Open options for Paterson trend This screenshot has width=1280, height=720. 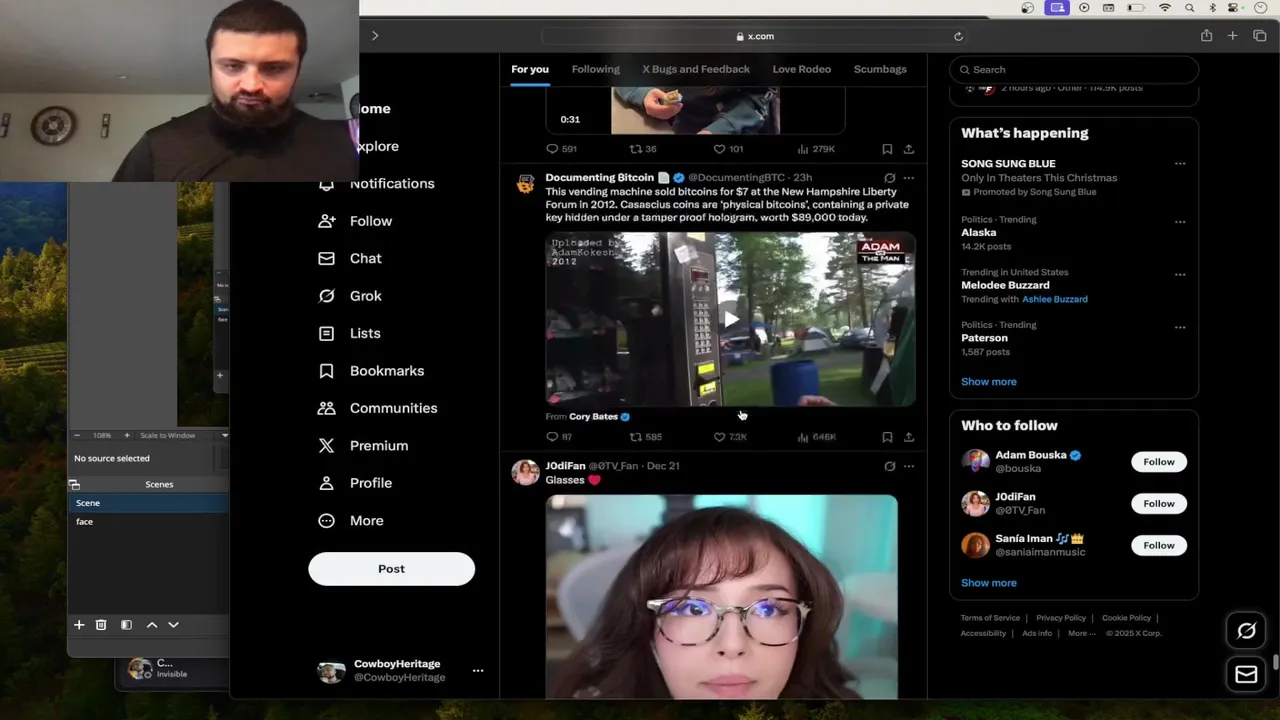point(1180,327)
